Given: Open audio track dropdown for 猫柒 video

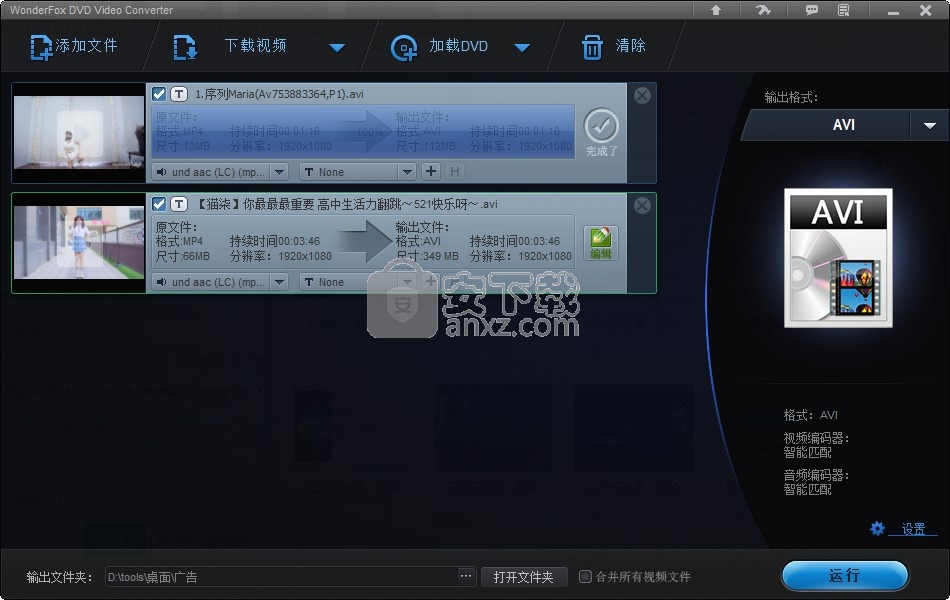Looking at the screenshot, I should [279, 282].
